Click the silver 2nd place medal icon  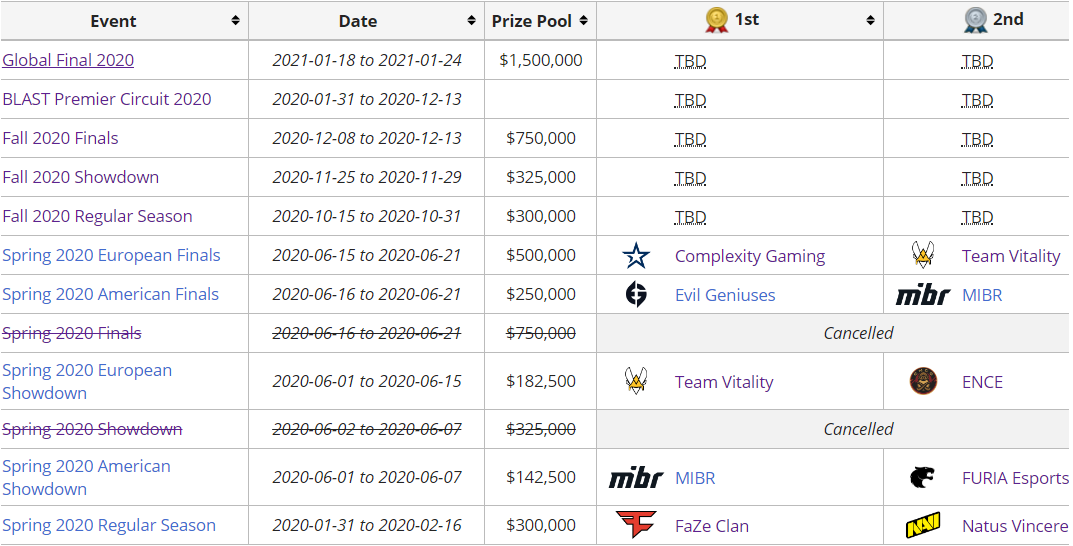click(976, 20)
